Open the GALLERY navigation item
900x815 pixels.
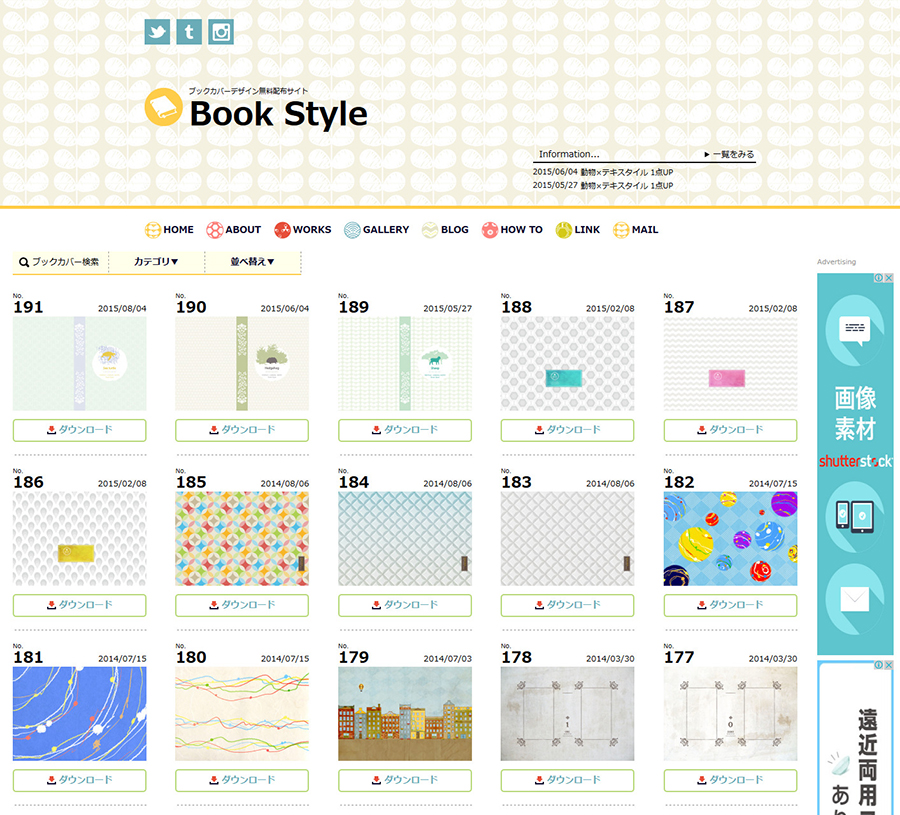coord(376,230)
